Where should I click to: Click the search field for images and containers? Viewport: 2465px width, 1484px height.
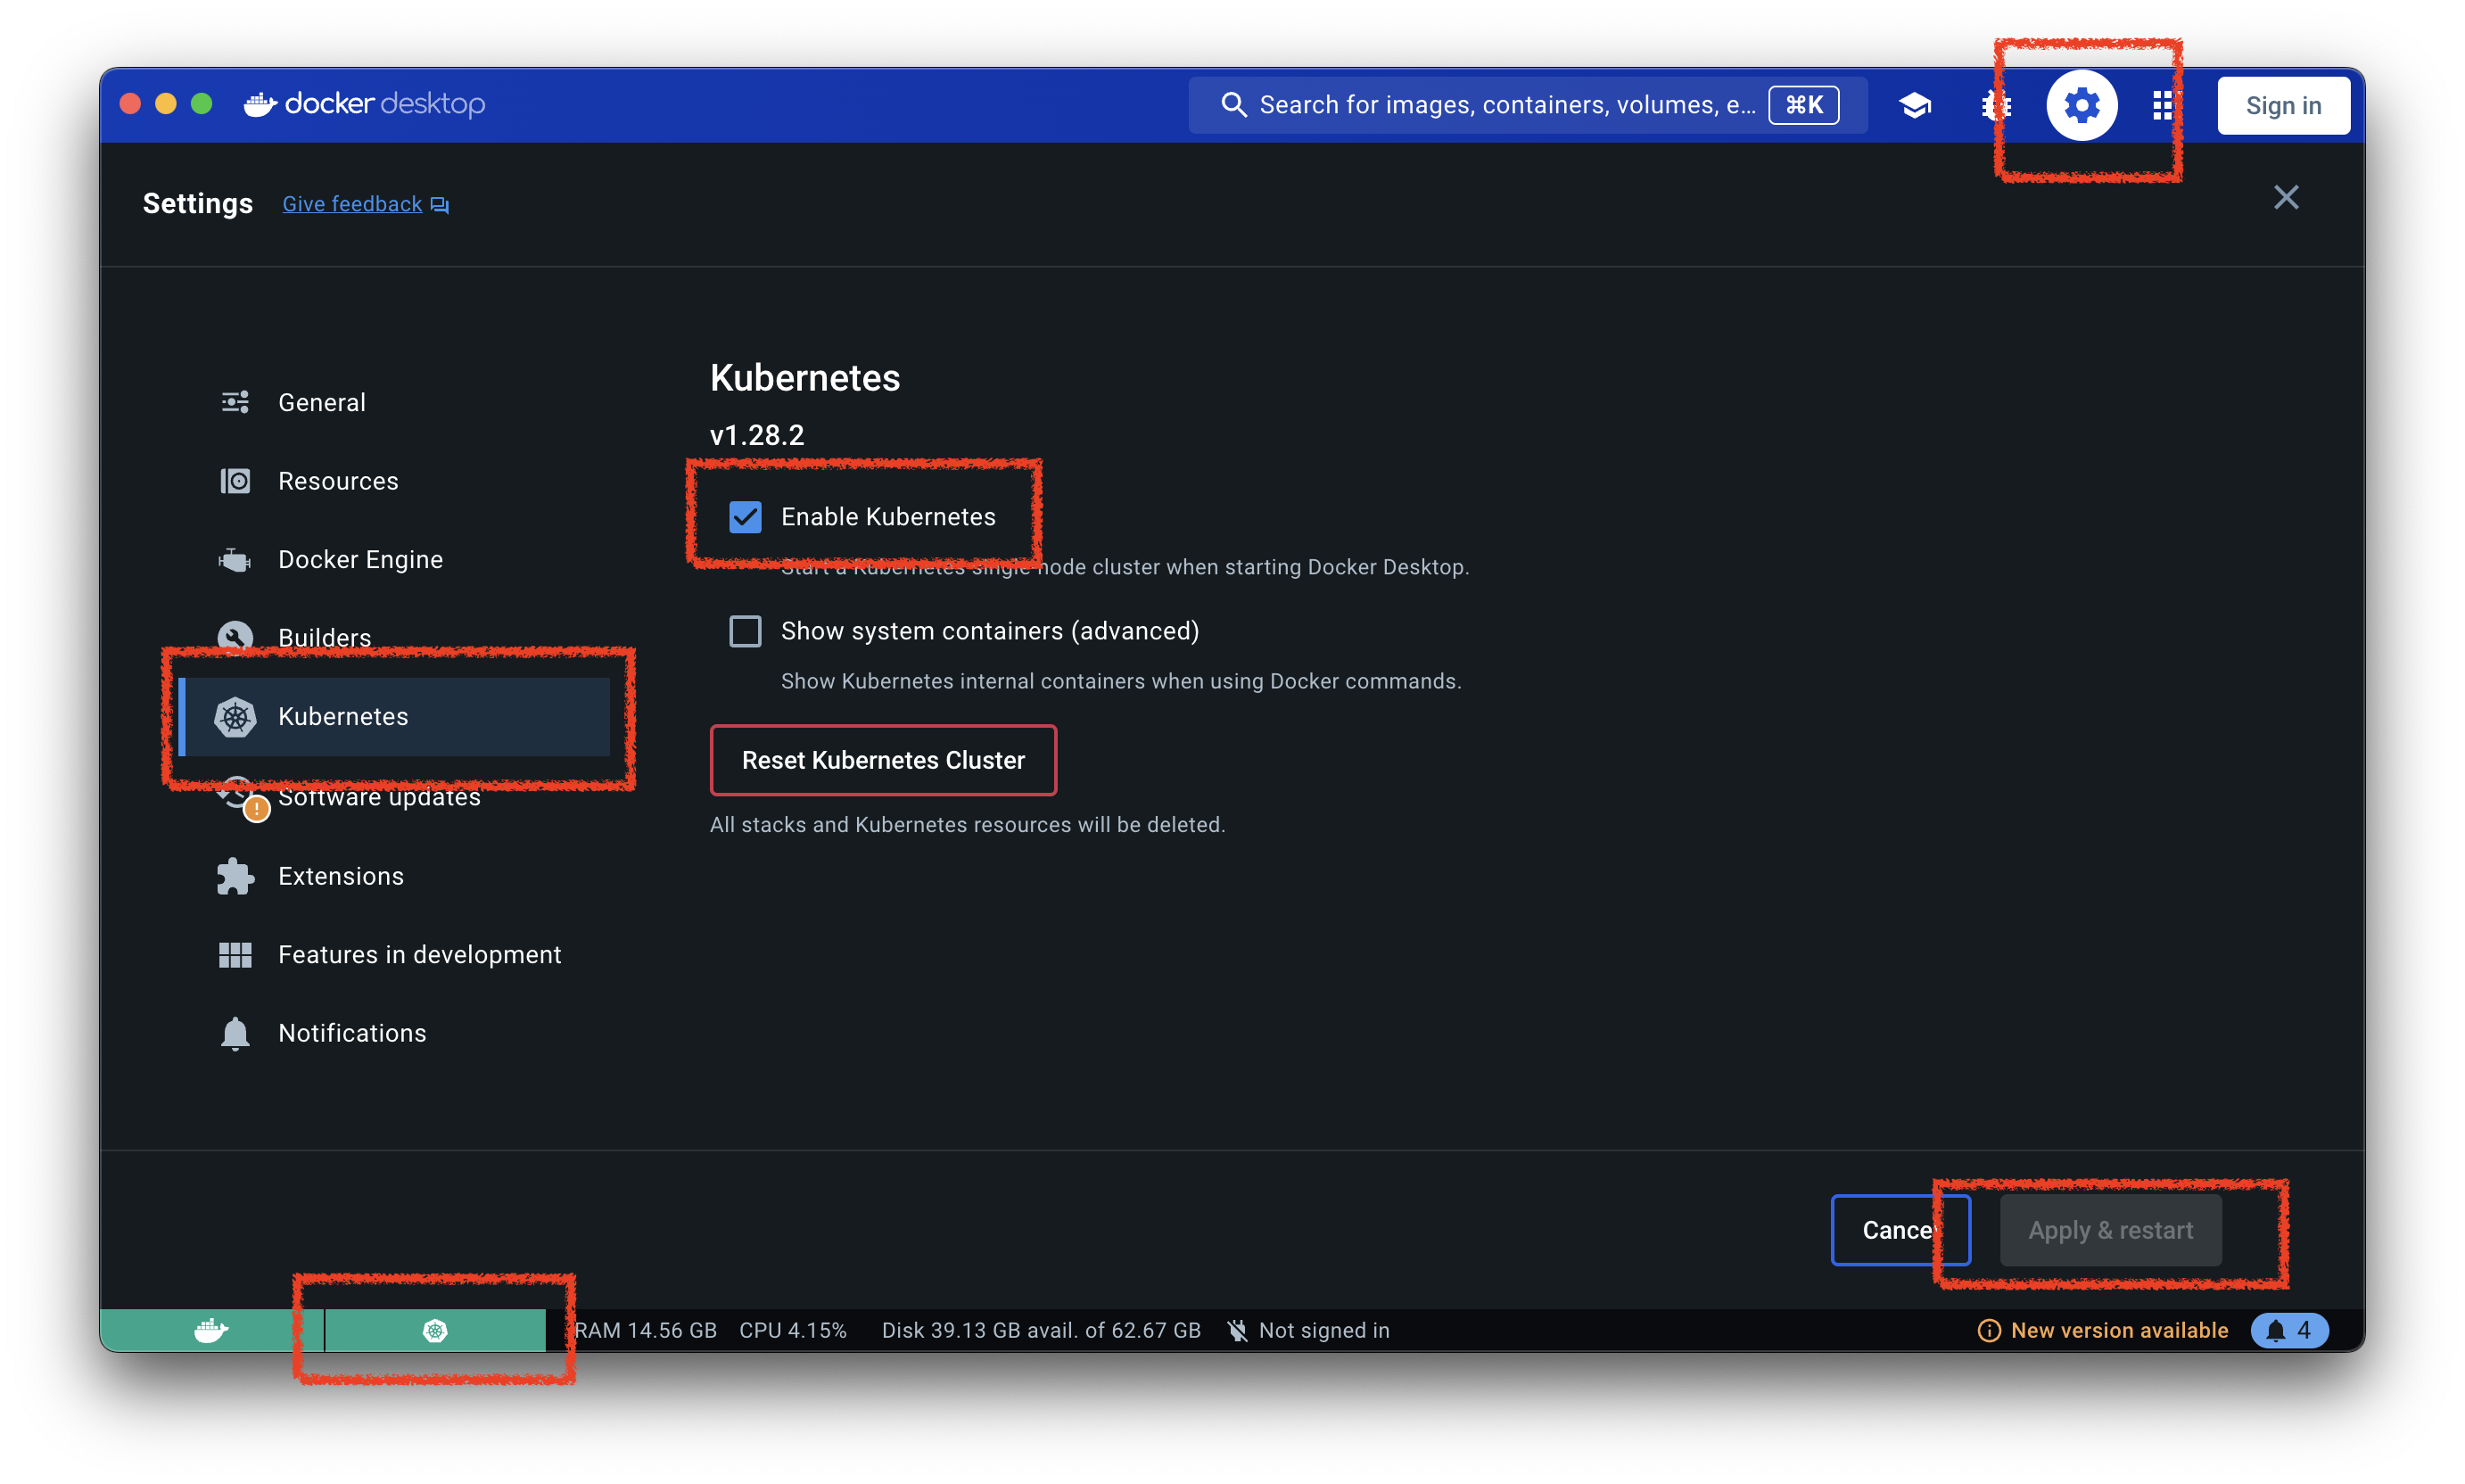[x=1527, y=105]
